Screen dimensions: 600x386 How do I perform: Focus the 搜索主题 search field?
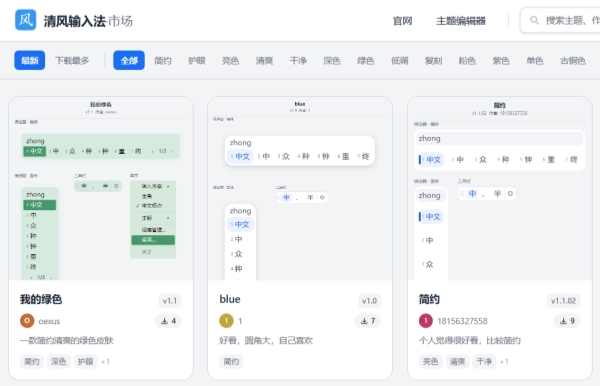click(560, 20)
